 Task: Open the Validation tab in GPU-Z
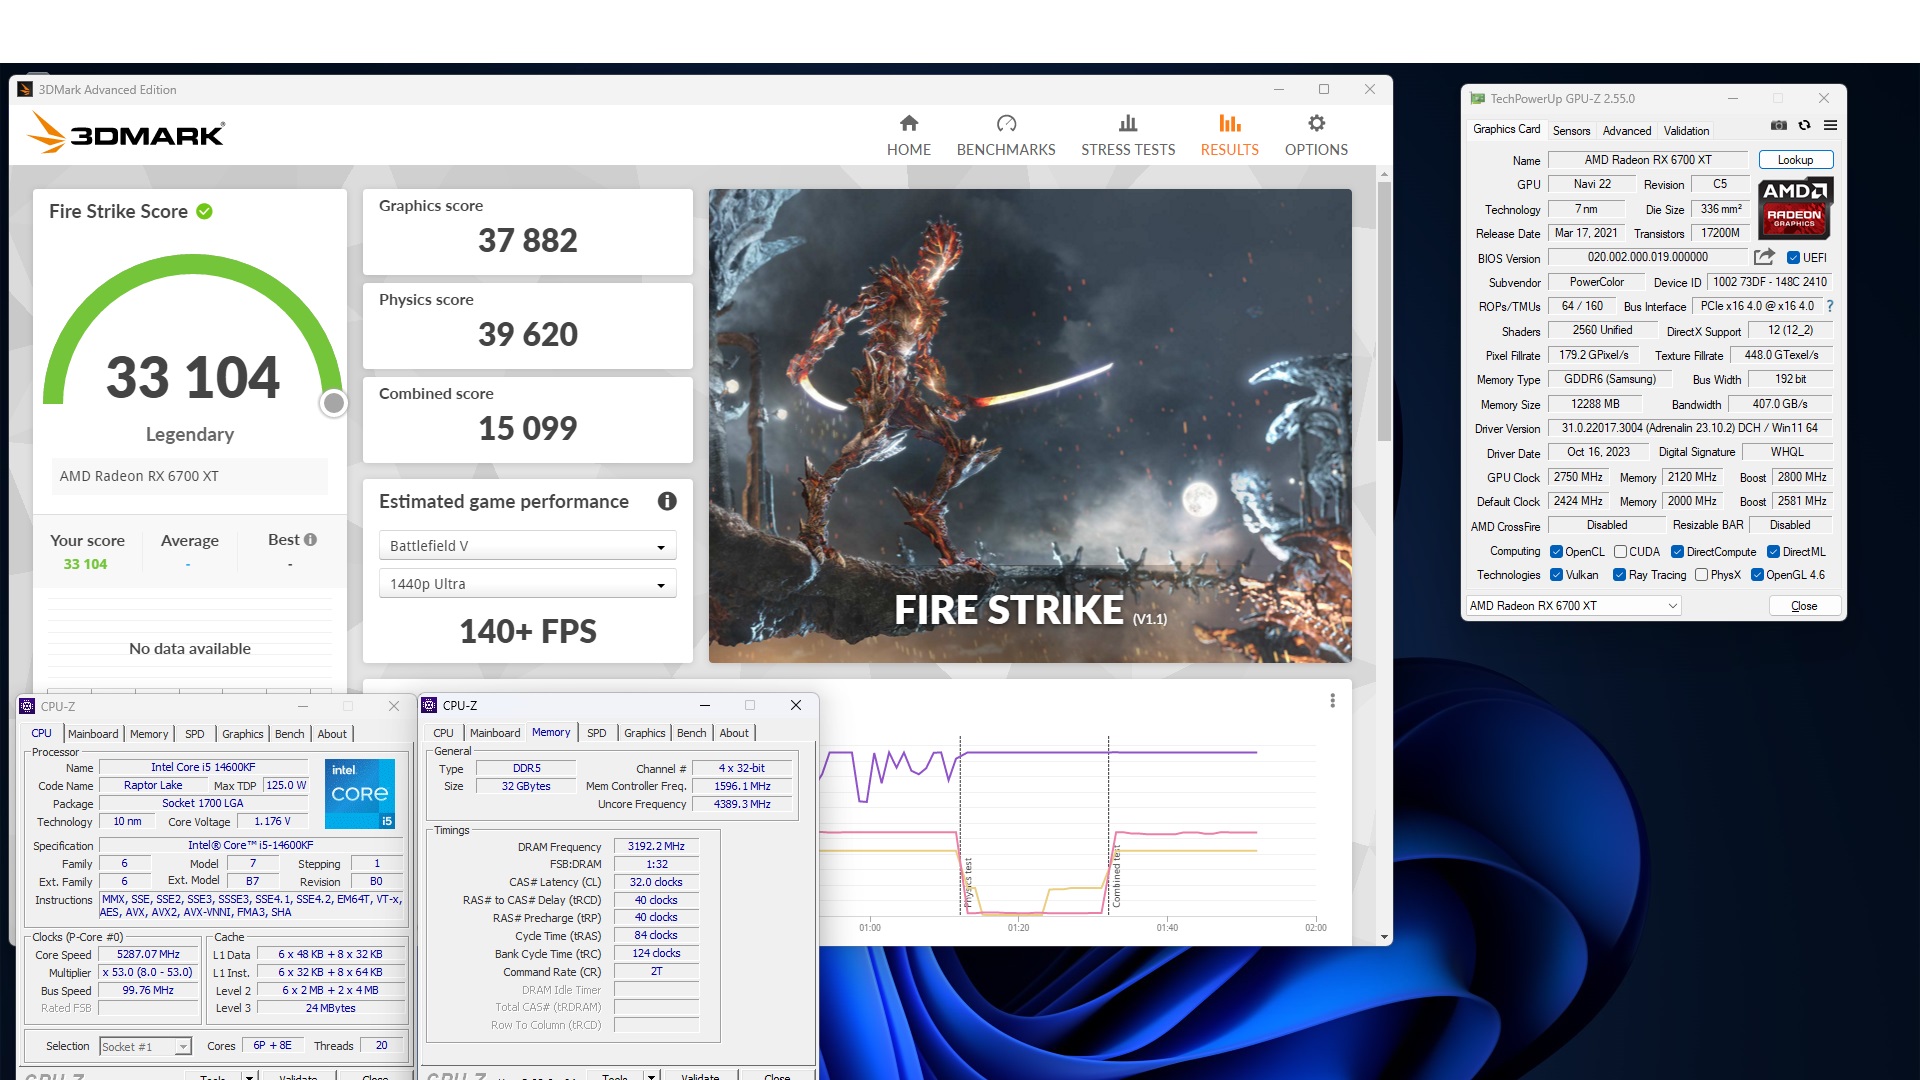pyautogui.click(x=1686, y=131)
